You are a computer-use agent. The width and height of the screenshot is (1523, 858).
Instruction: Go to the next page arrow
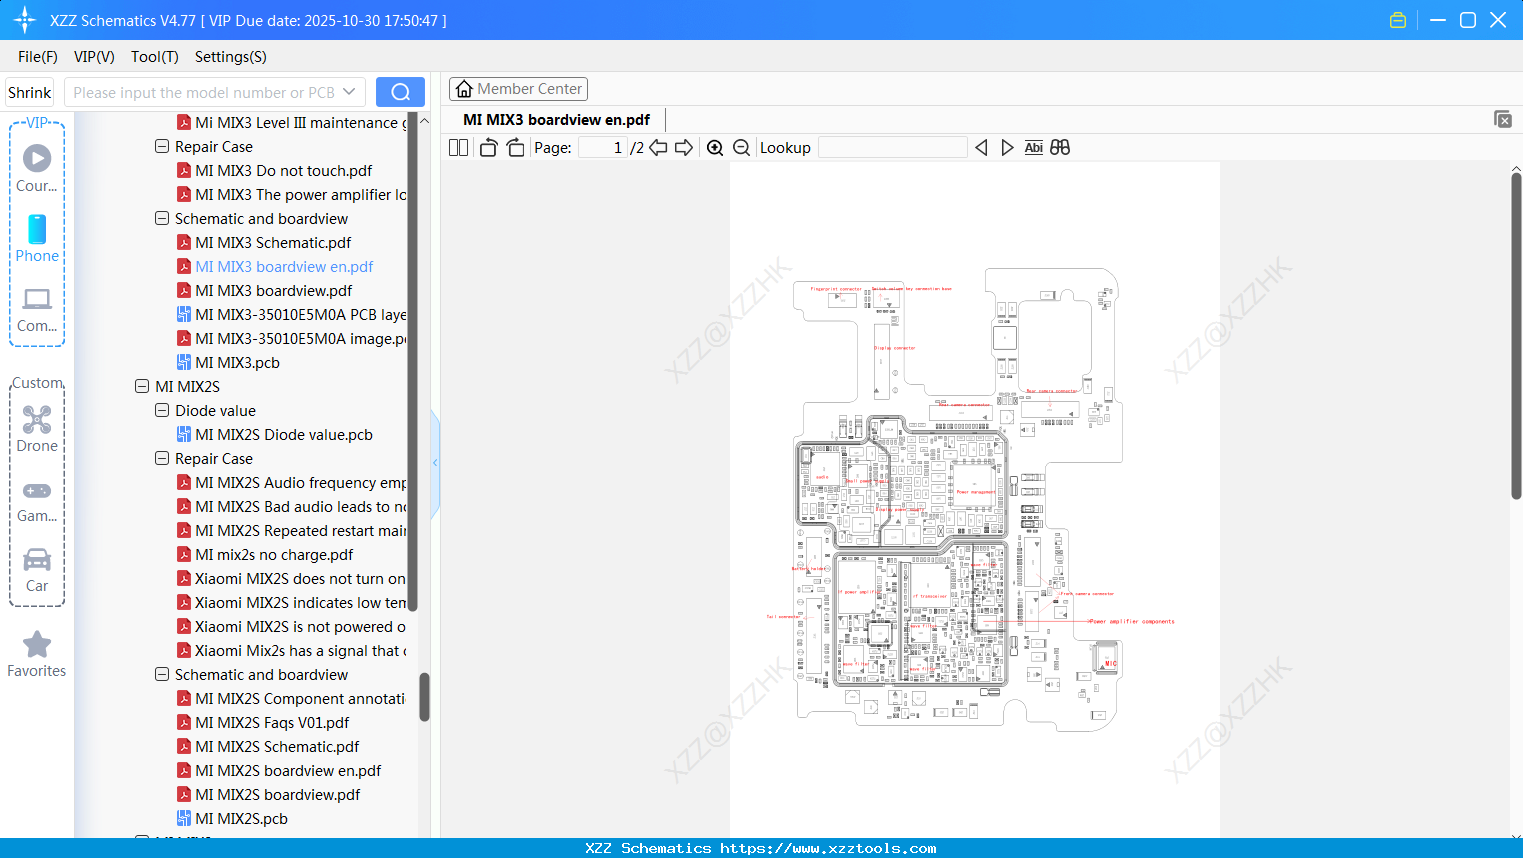[684, 148]
